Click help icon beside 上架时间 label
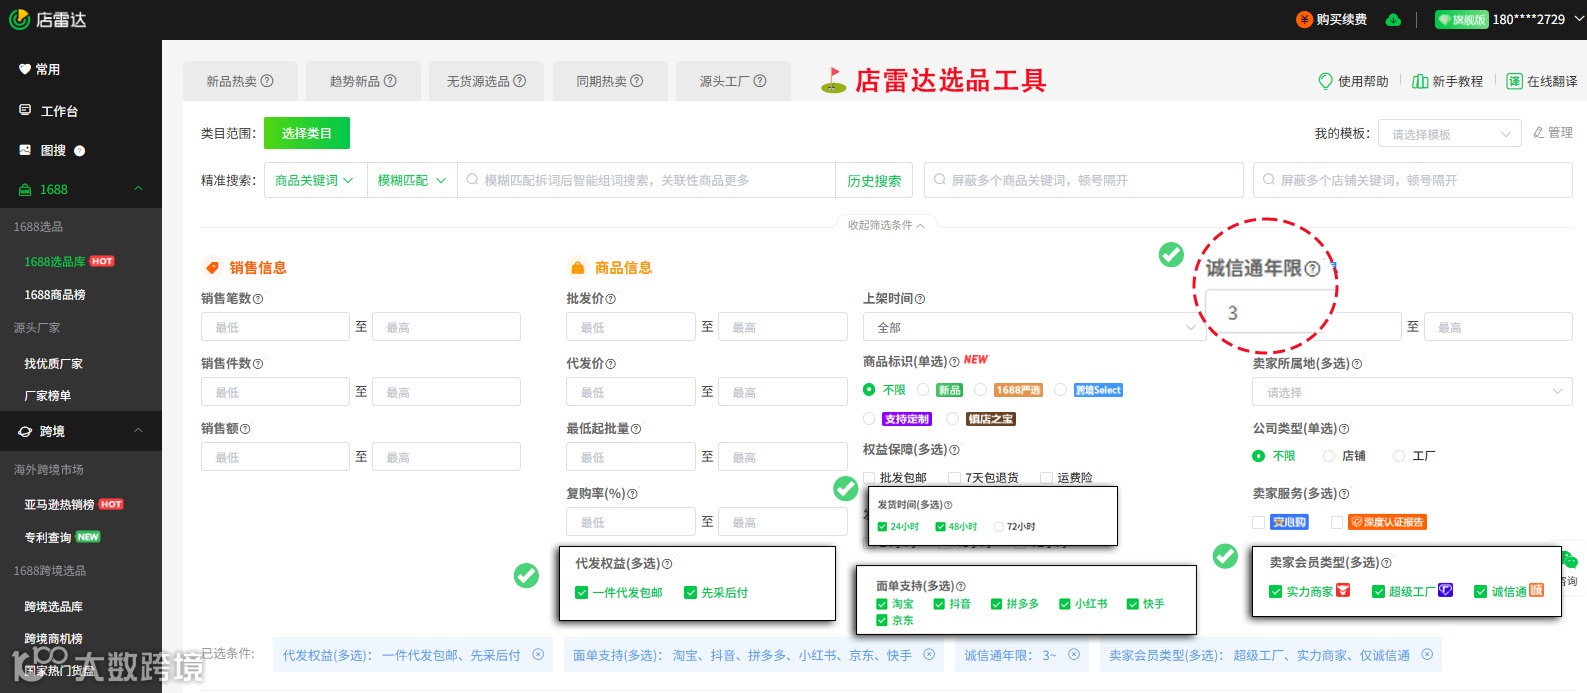The height and width of the screenshot is (693, 1587). (920, 299)
